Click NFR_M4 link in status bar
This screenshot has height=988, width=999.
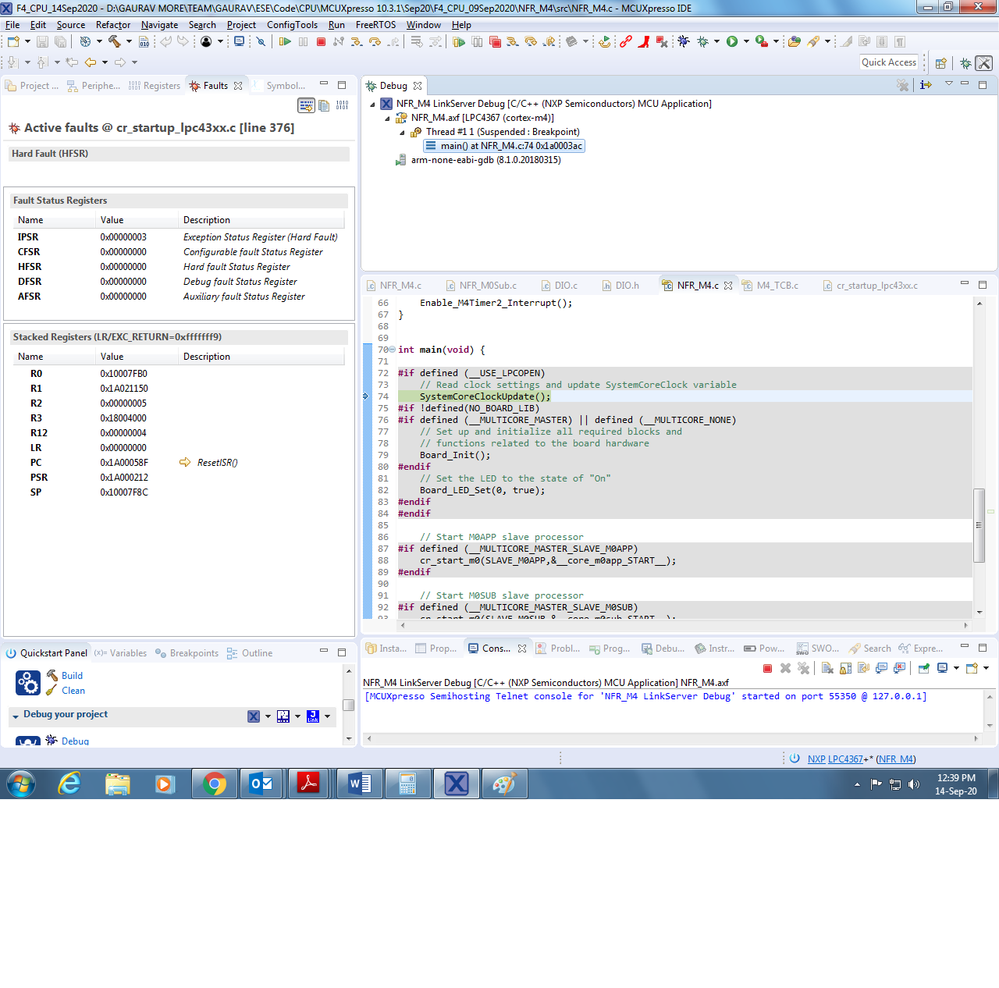pos(896,759)
